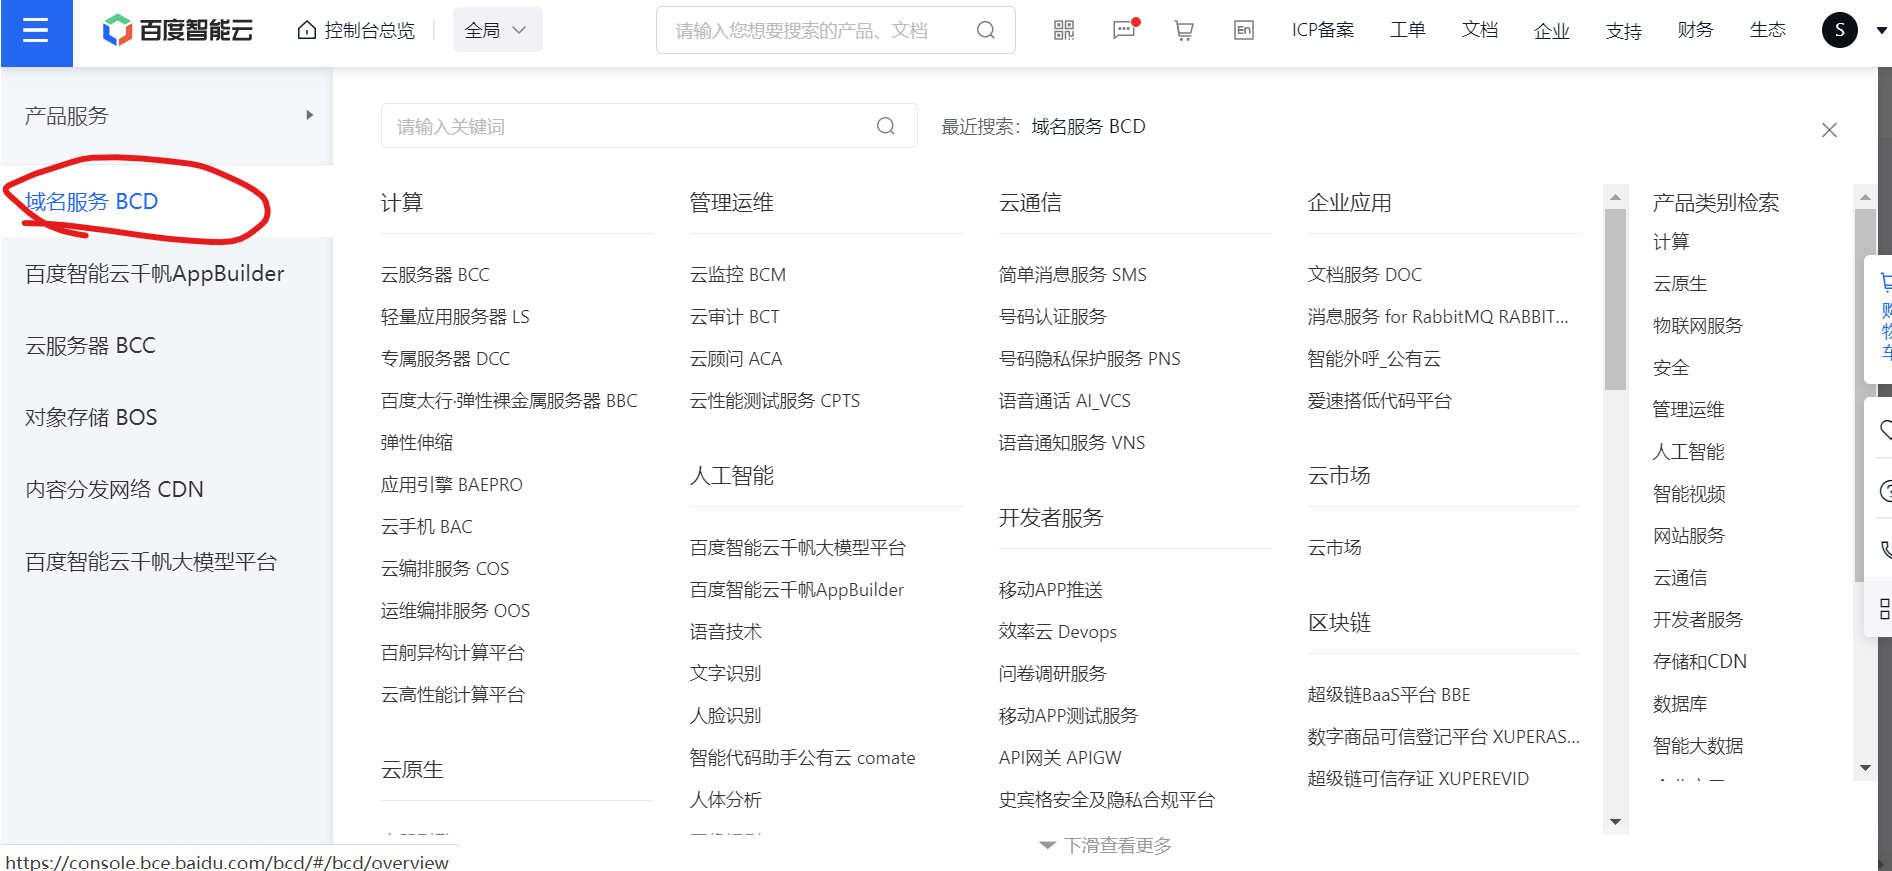Click the top search magnifier icon
Viewport: 1892px width, 871px height.
(986, 31)
